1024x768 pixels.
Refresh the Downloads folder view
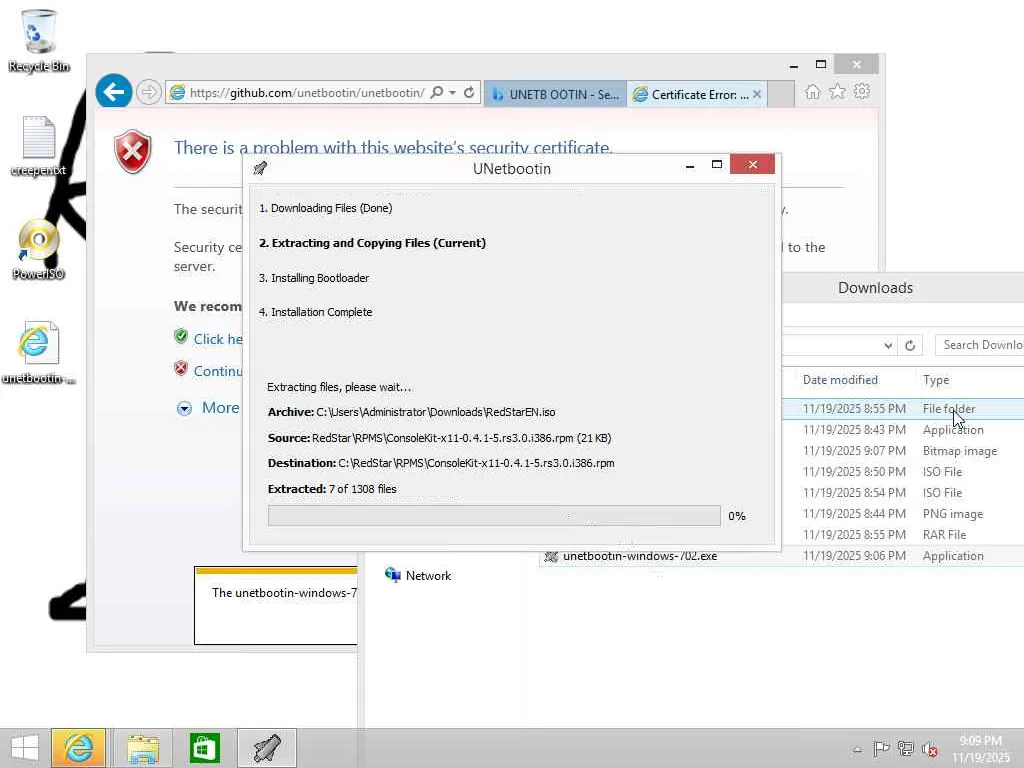910,345
